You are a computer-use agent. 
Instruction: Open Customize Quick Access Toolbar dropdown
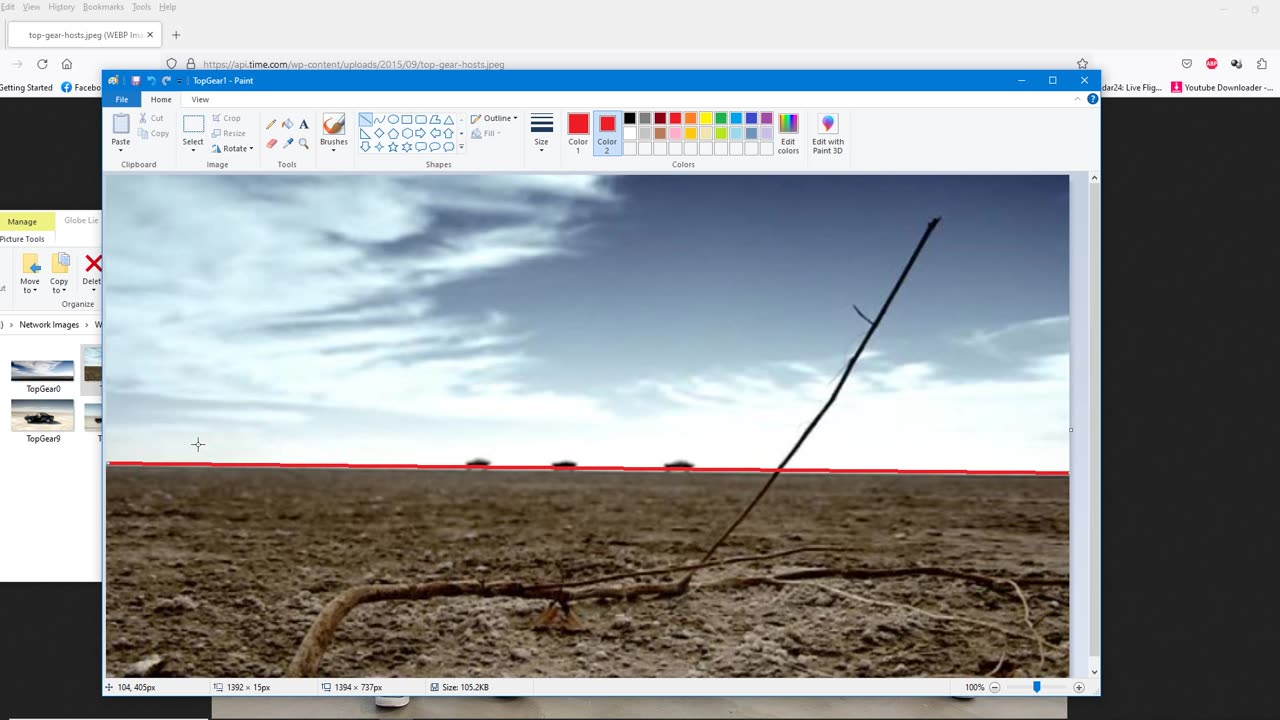(179, 80)
